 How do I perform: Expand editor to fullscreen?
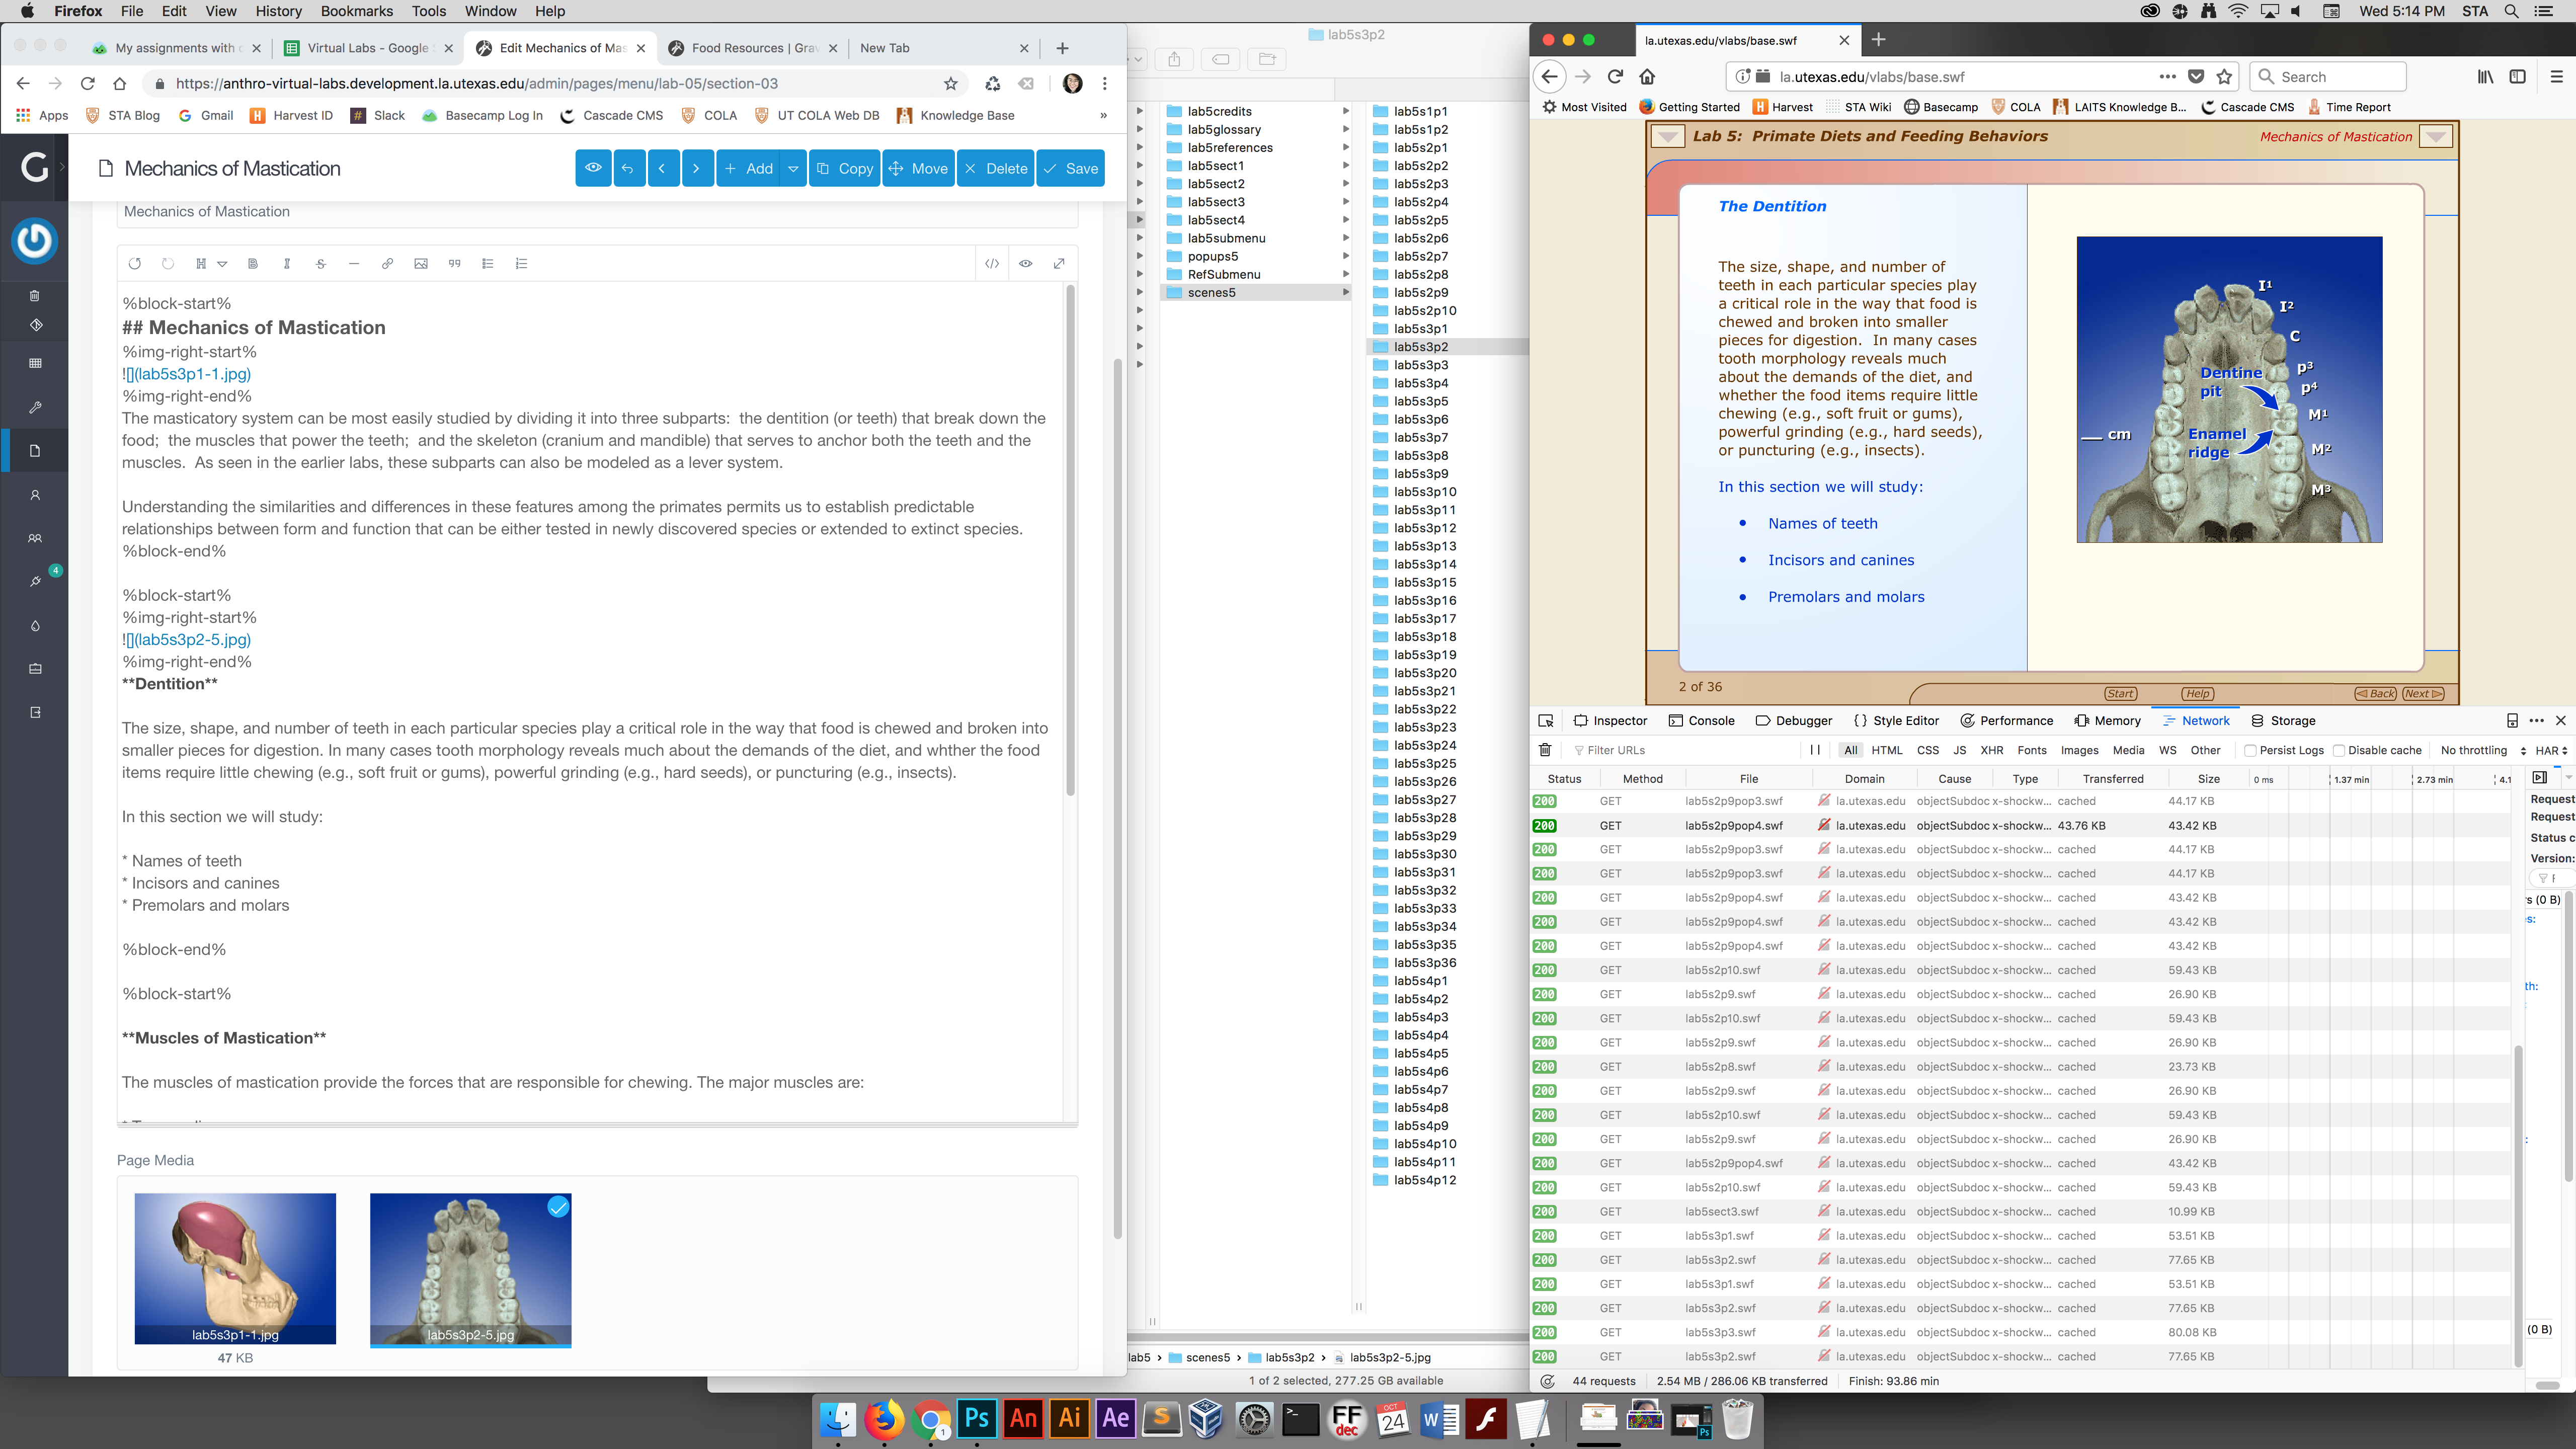1059,264
